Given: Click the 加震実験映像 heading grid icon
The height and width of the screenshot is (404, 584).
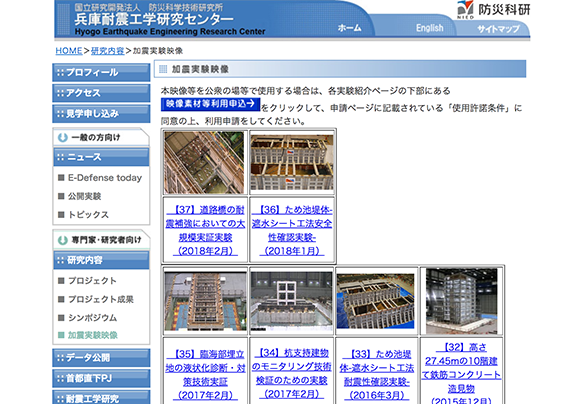Looking at the screenshot, I should coord(163,69).
